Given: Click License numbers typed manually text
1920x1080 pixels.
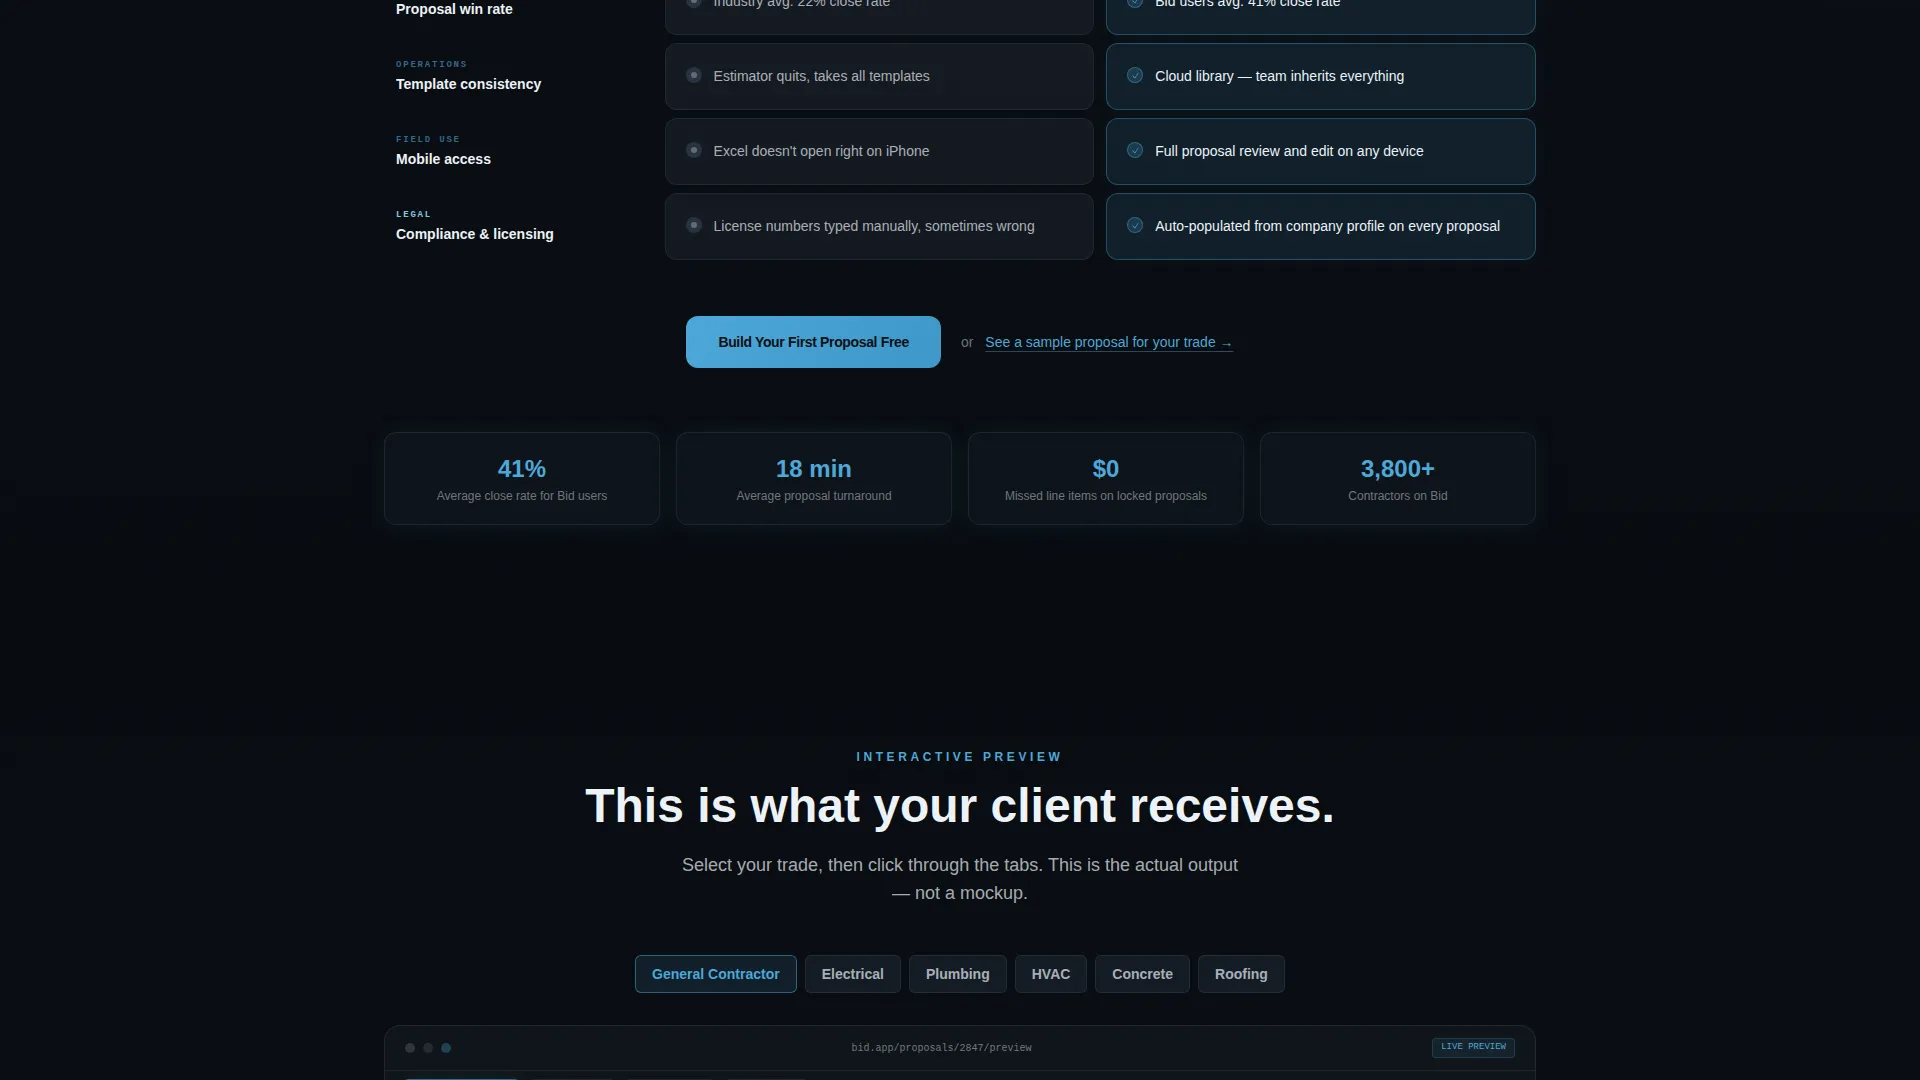Looking at the screenshot, I should (874, 226).
